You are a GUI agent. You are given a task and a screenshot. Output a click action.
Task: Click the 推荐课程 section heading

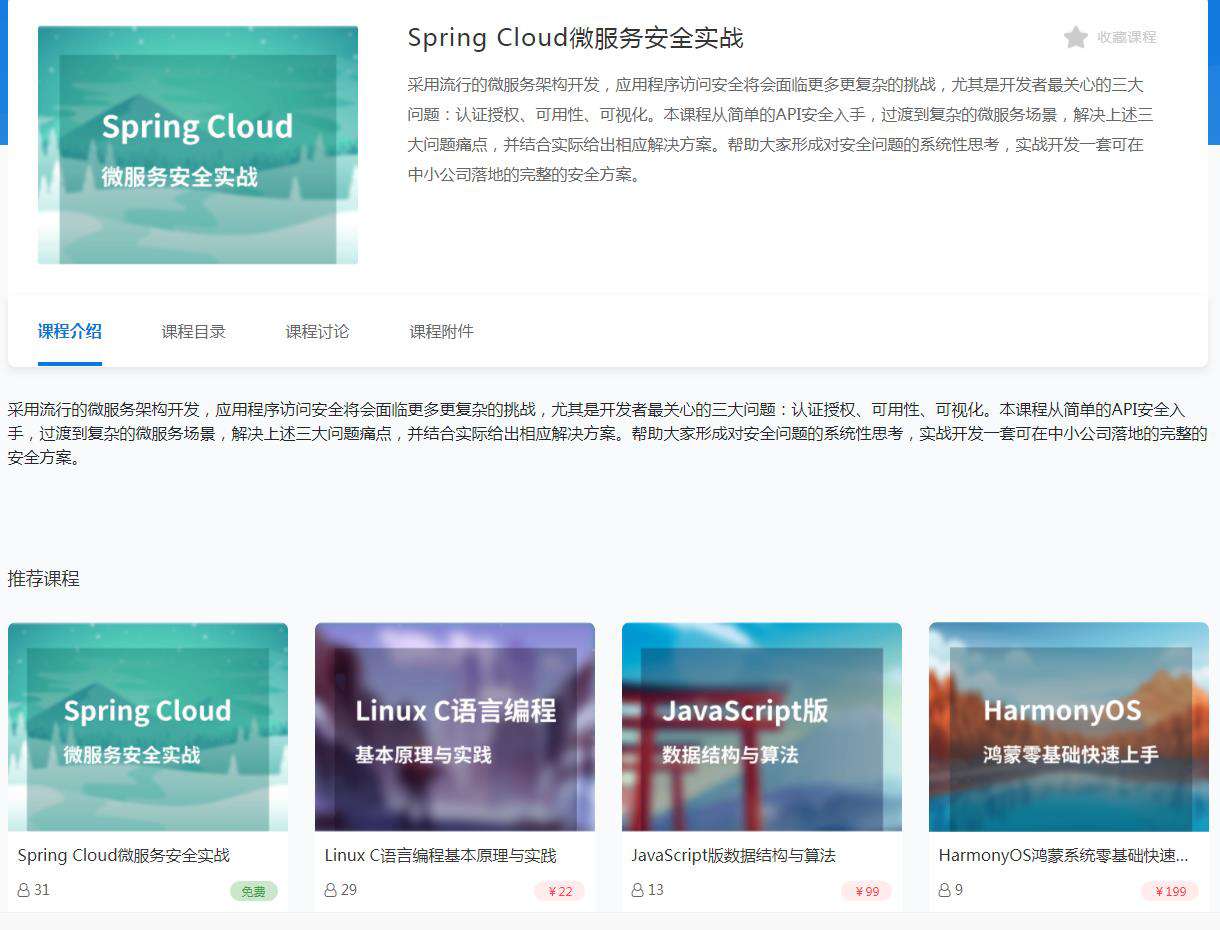(x=44, y=578)
